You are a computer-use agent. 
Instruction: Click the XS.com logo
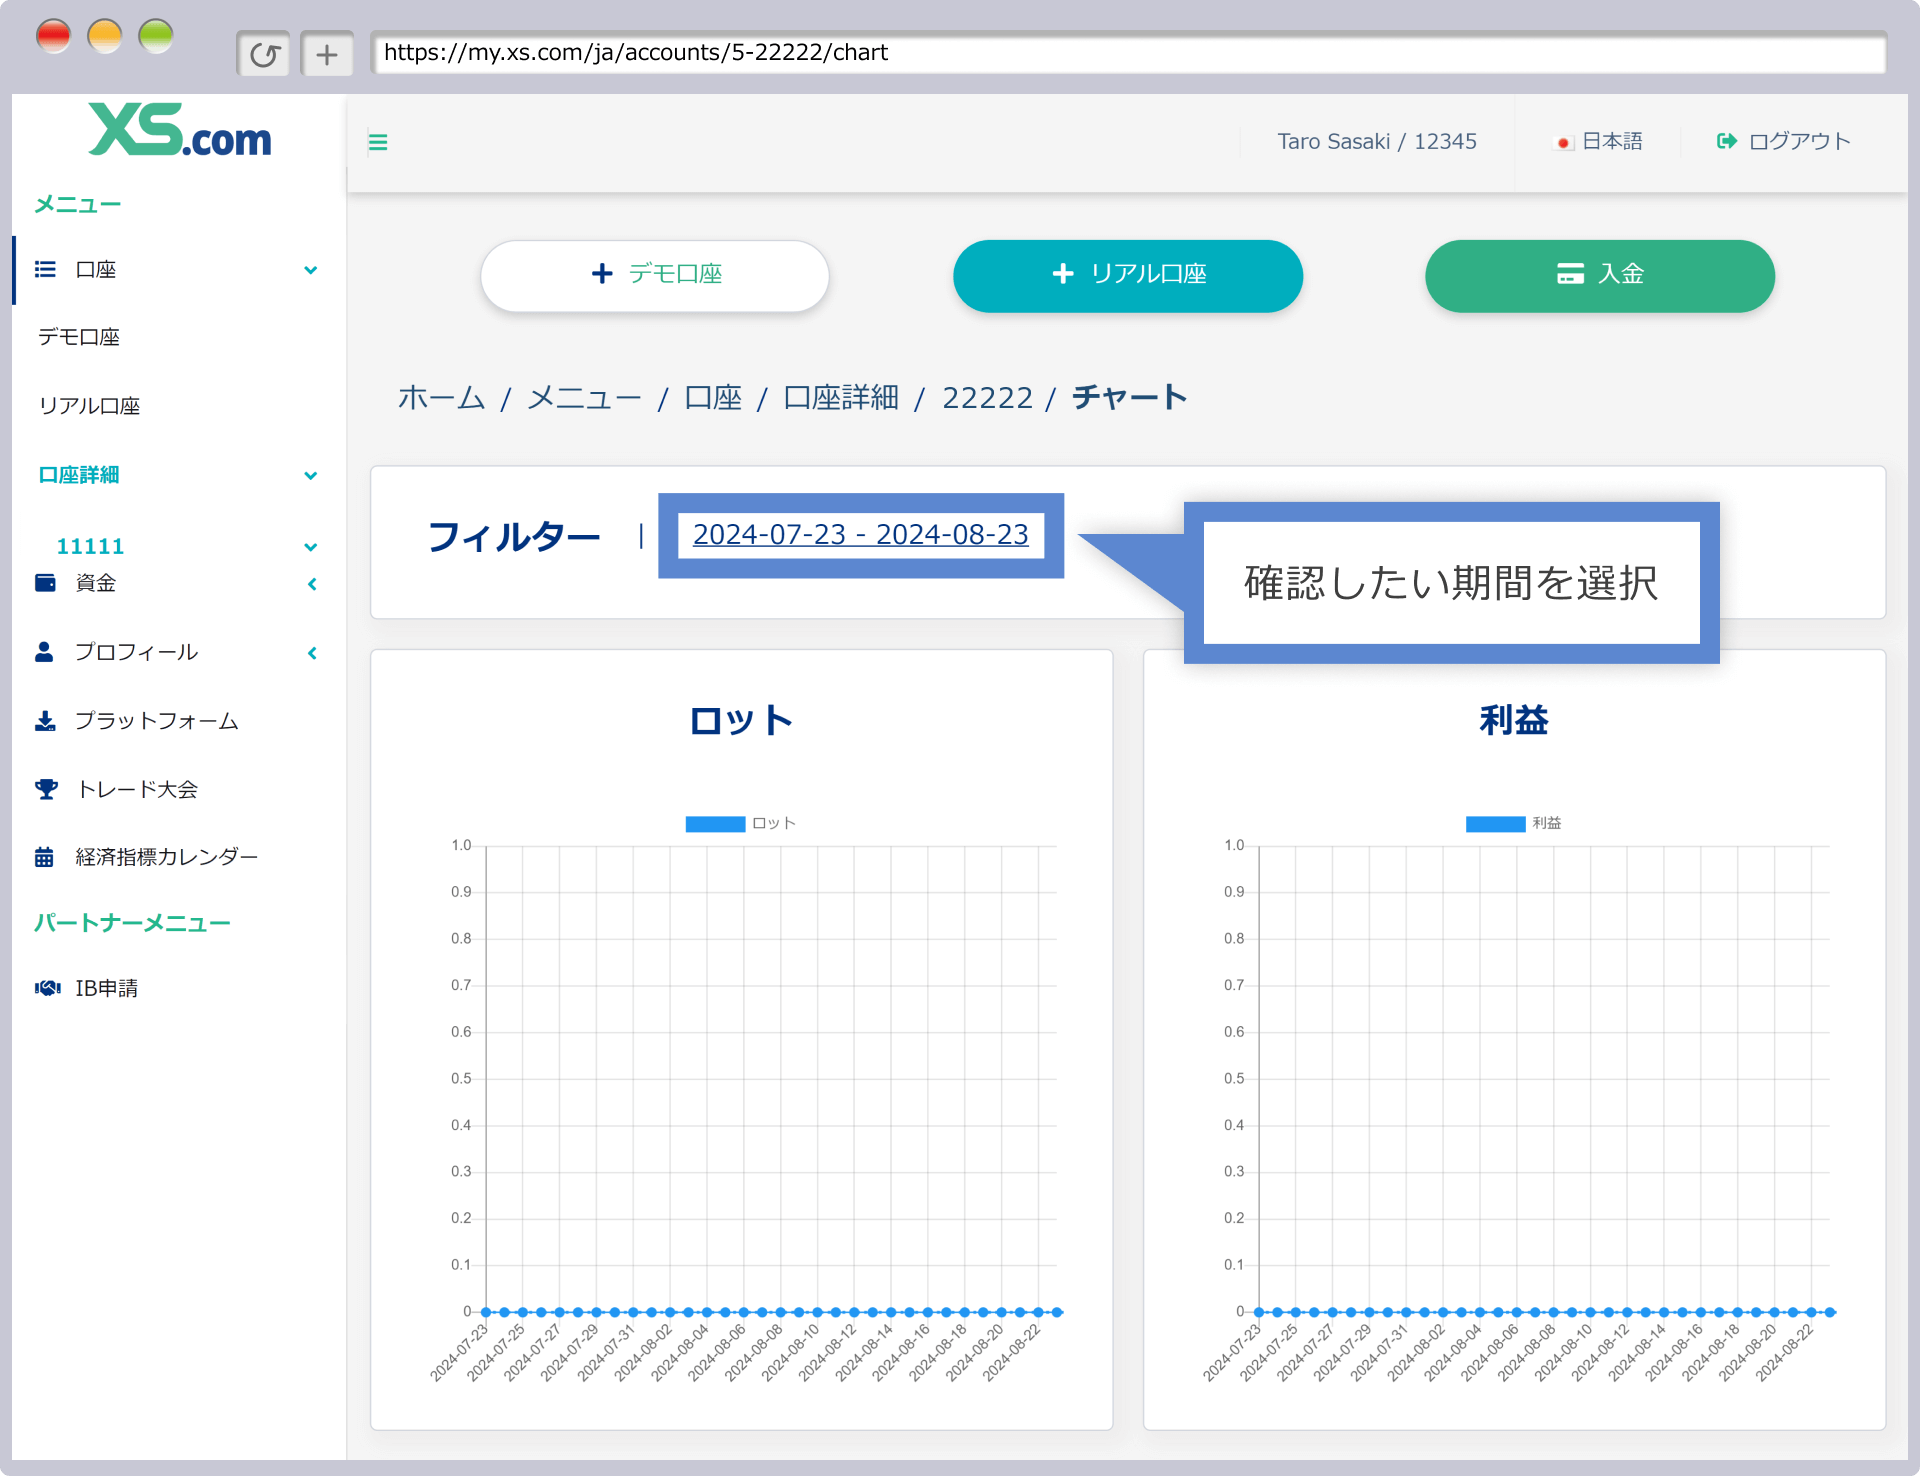point(179,130)
